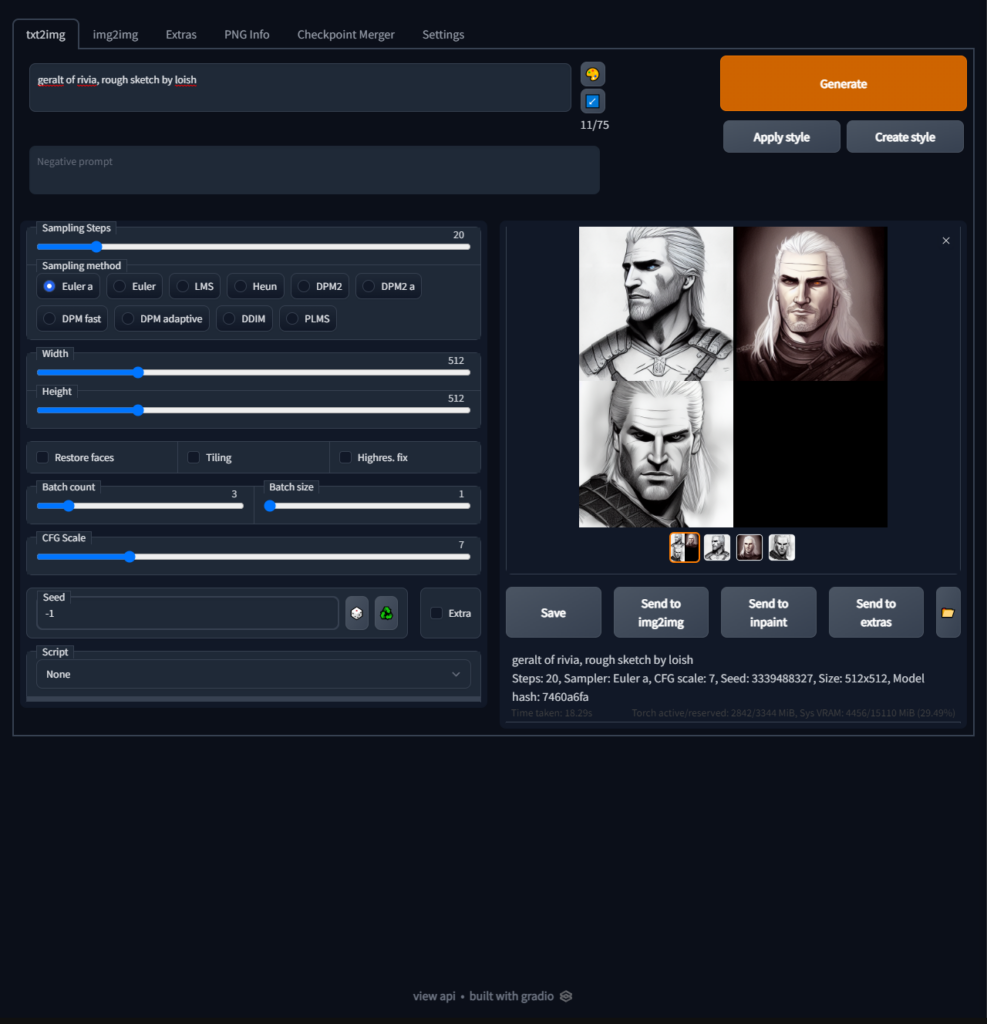Choose the Heun sampler
The height and width of the screenshot is (1024, 987).
coord(255,286)
